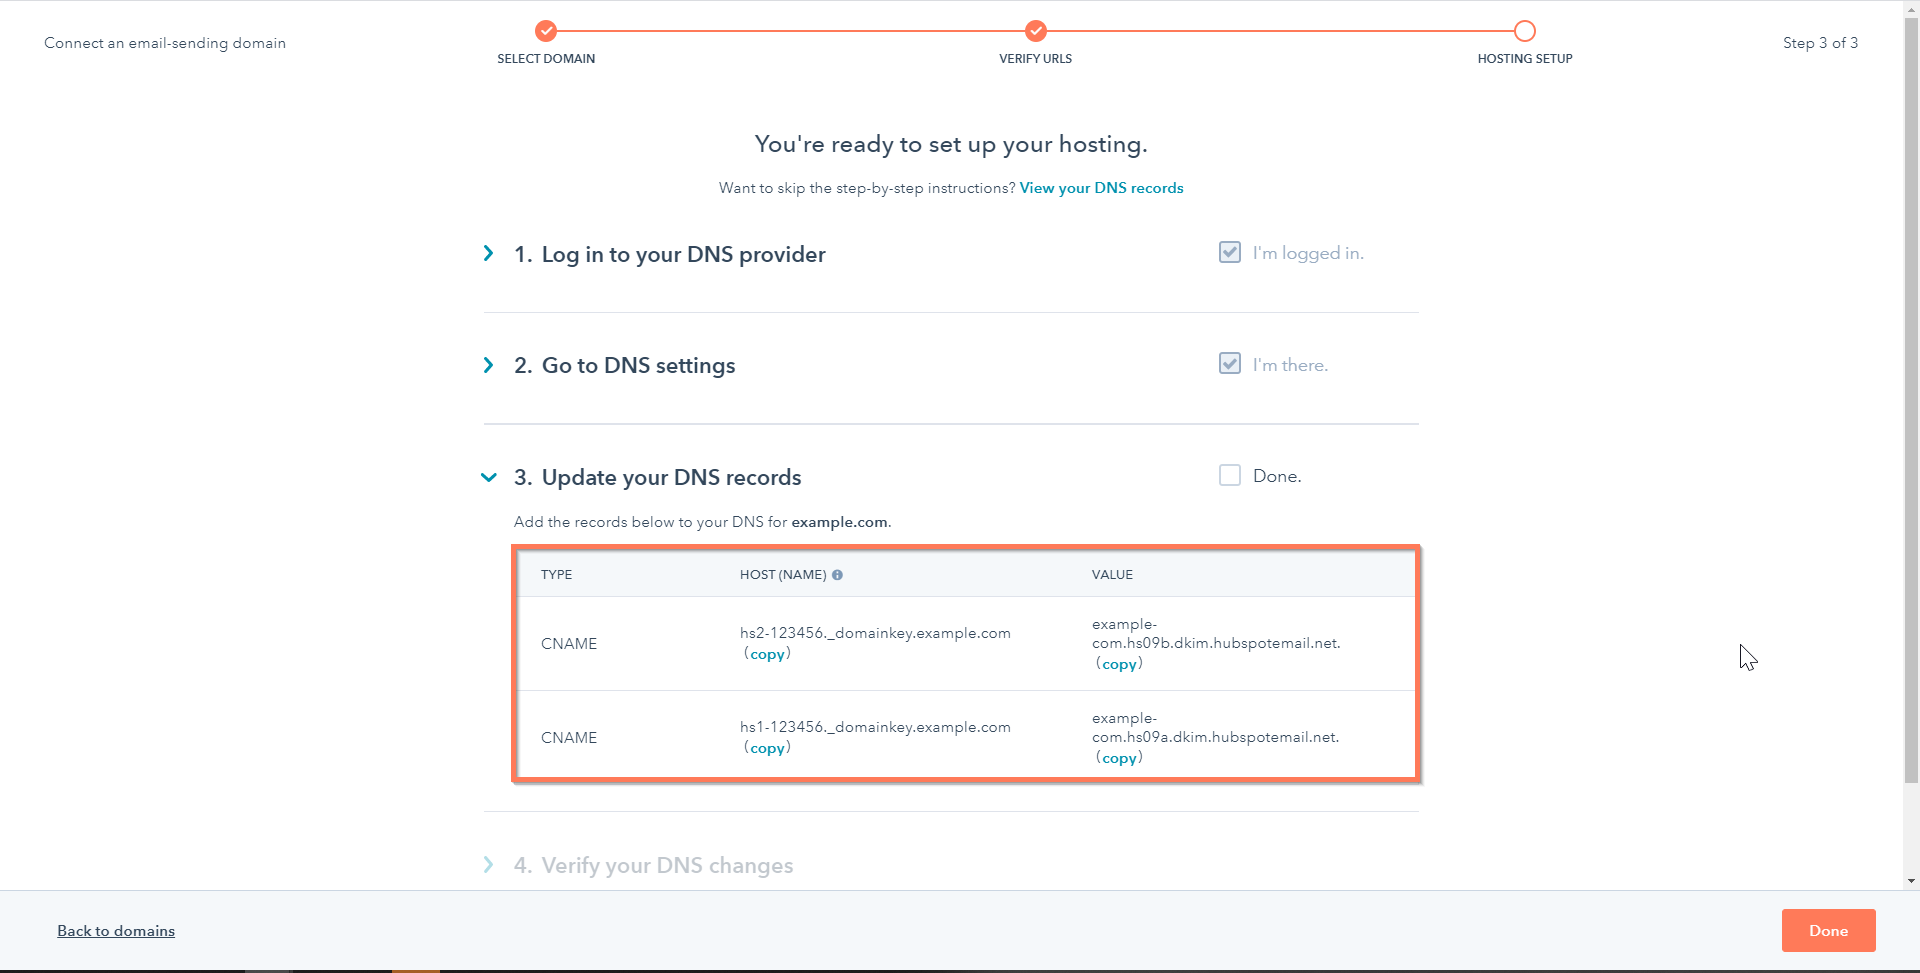Toggle the "I'm there" checkbox
1920x973 pixels.
click(x=1229, y=364)
